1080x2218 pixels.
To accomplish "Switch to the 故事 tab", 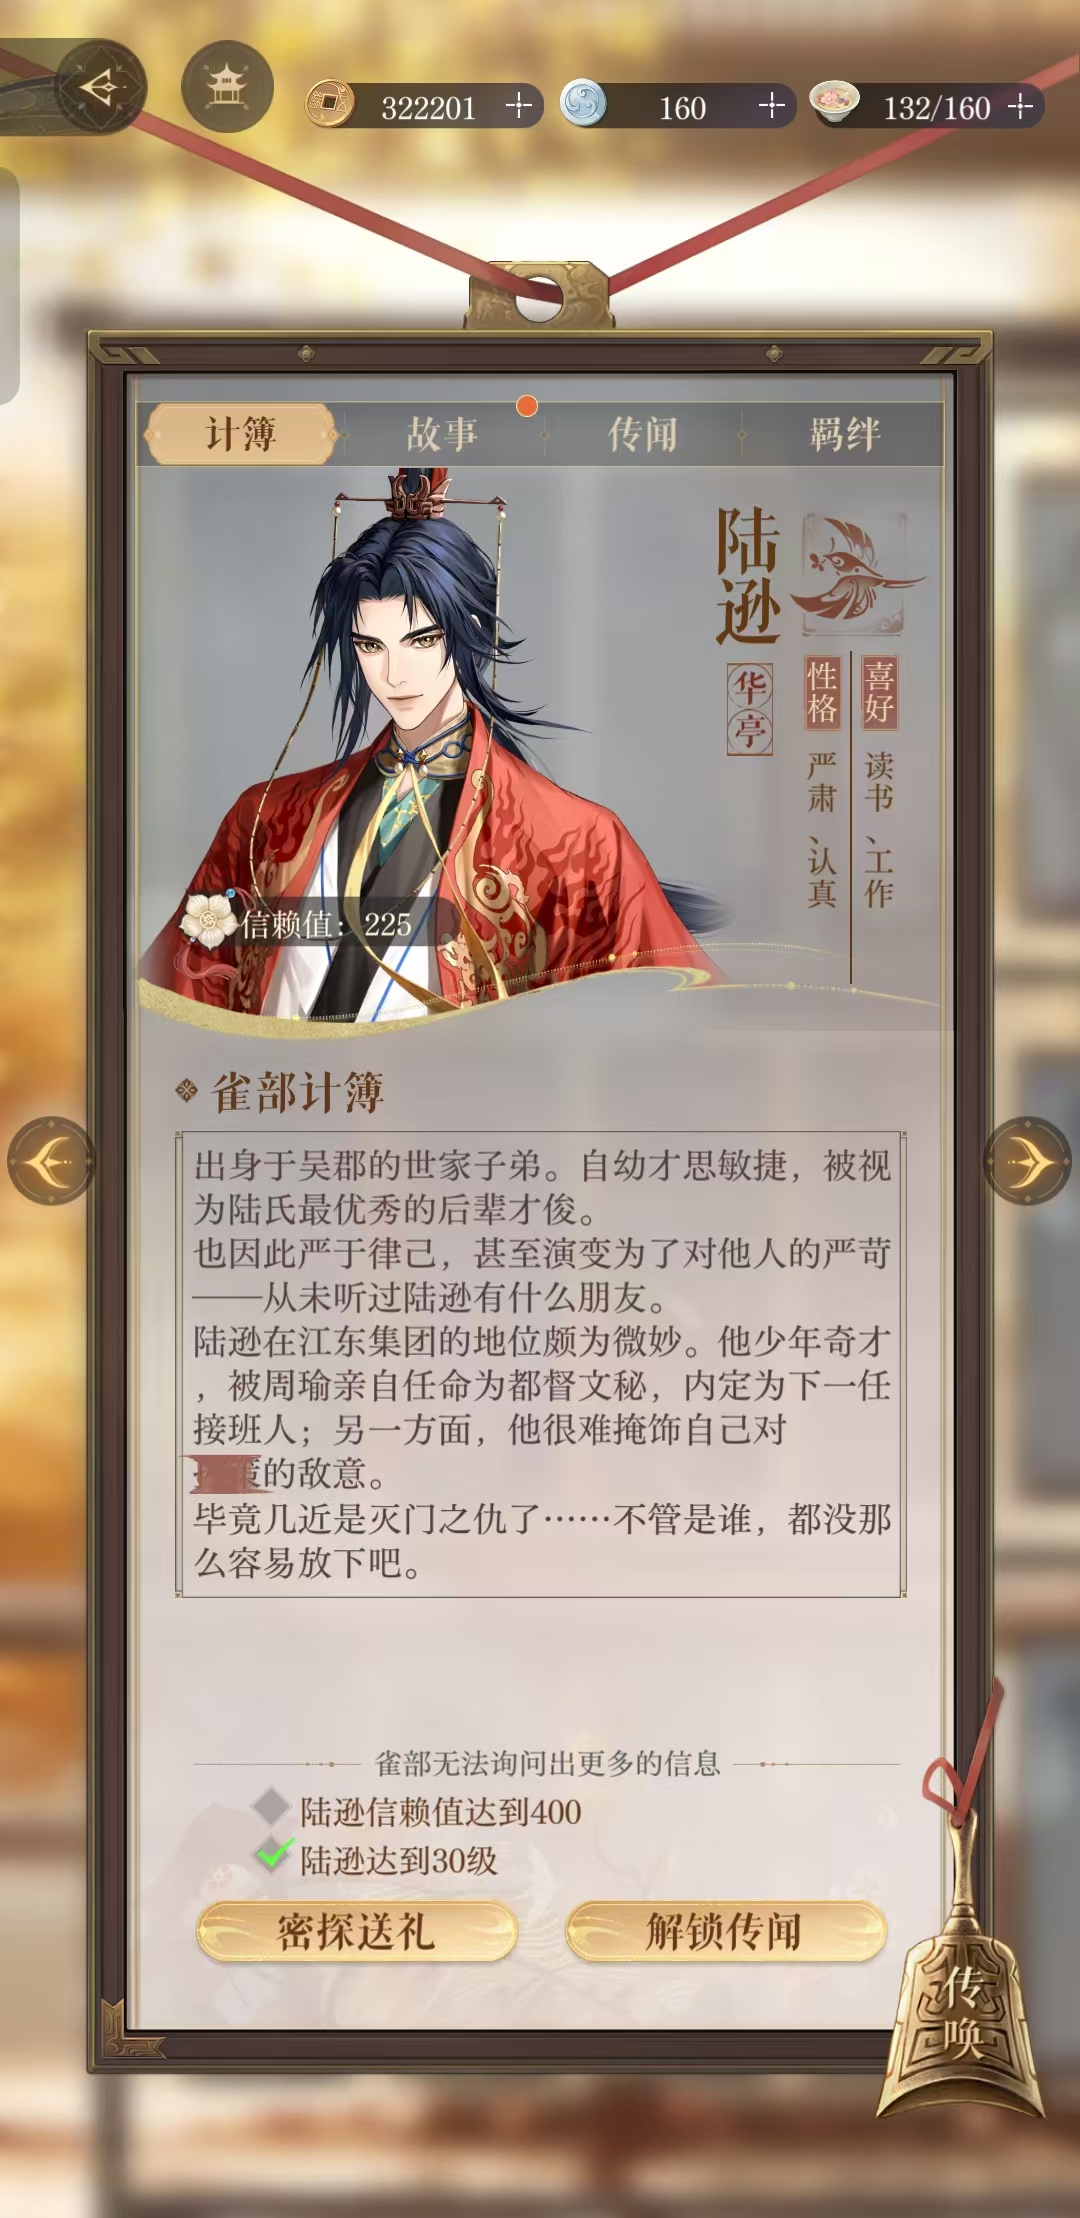I will click(442, 434).
